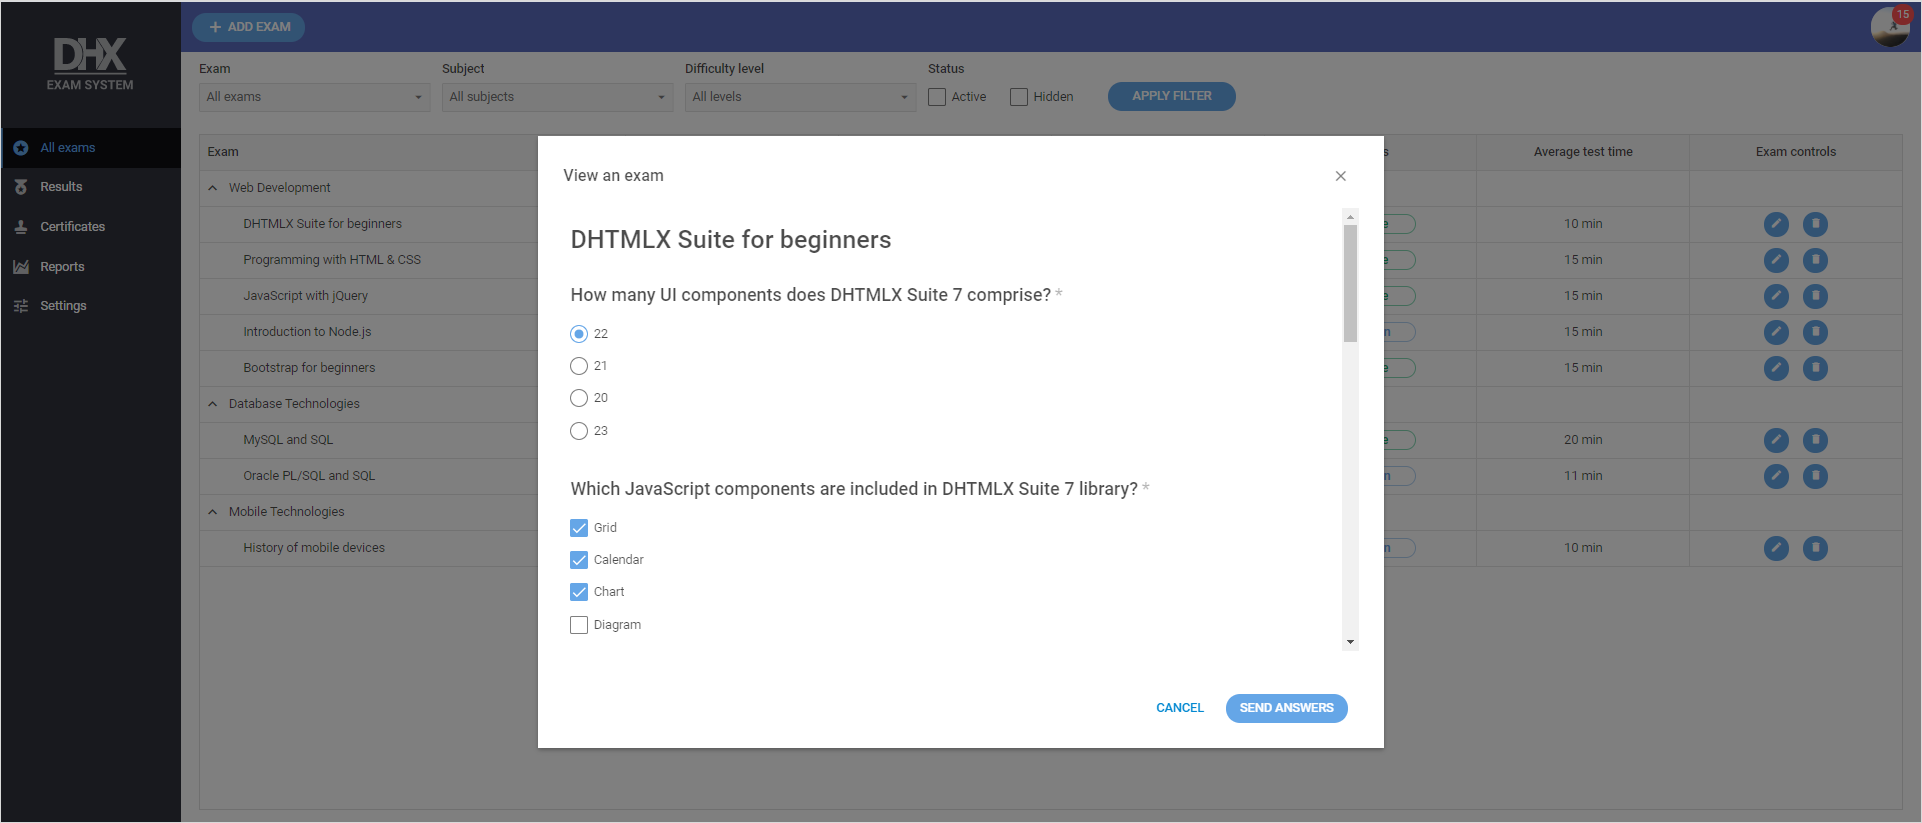The image size is (1922, 823).
Task: Select answer 22 radio button
Action: 579,334
